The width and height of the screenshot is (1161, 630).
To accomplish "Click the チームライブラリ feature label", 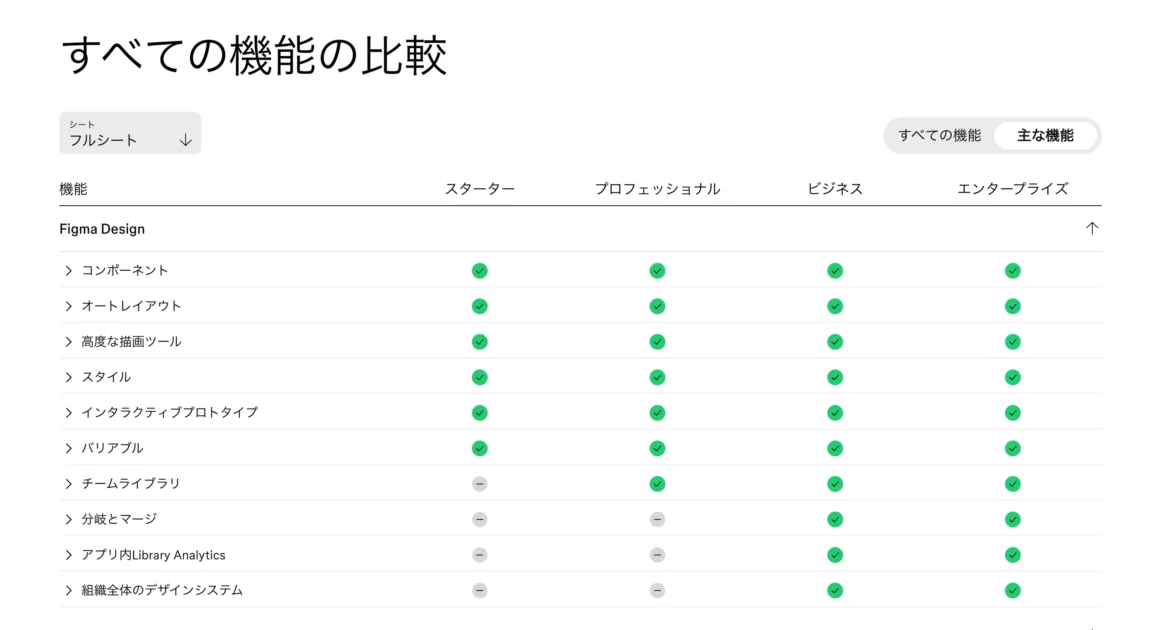I will (x=131, y=484).
